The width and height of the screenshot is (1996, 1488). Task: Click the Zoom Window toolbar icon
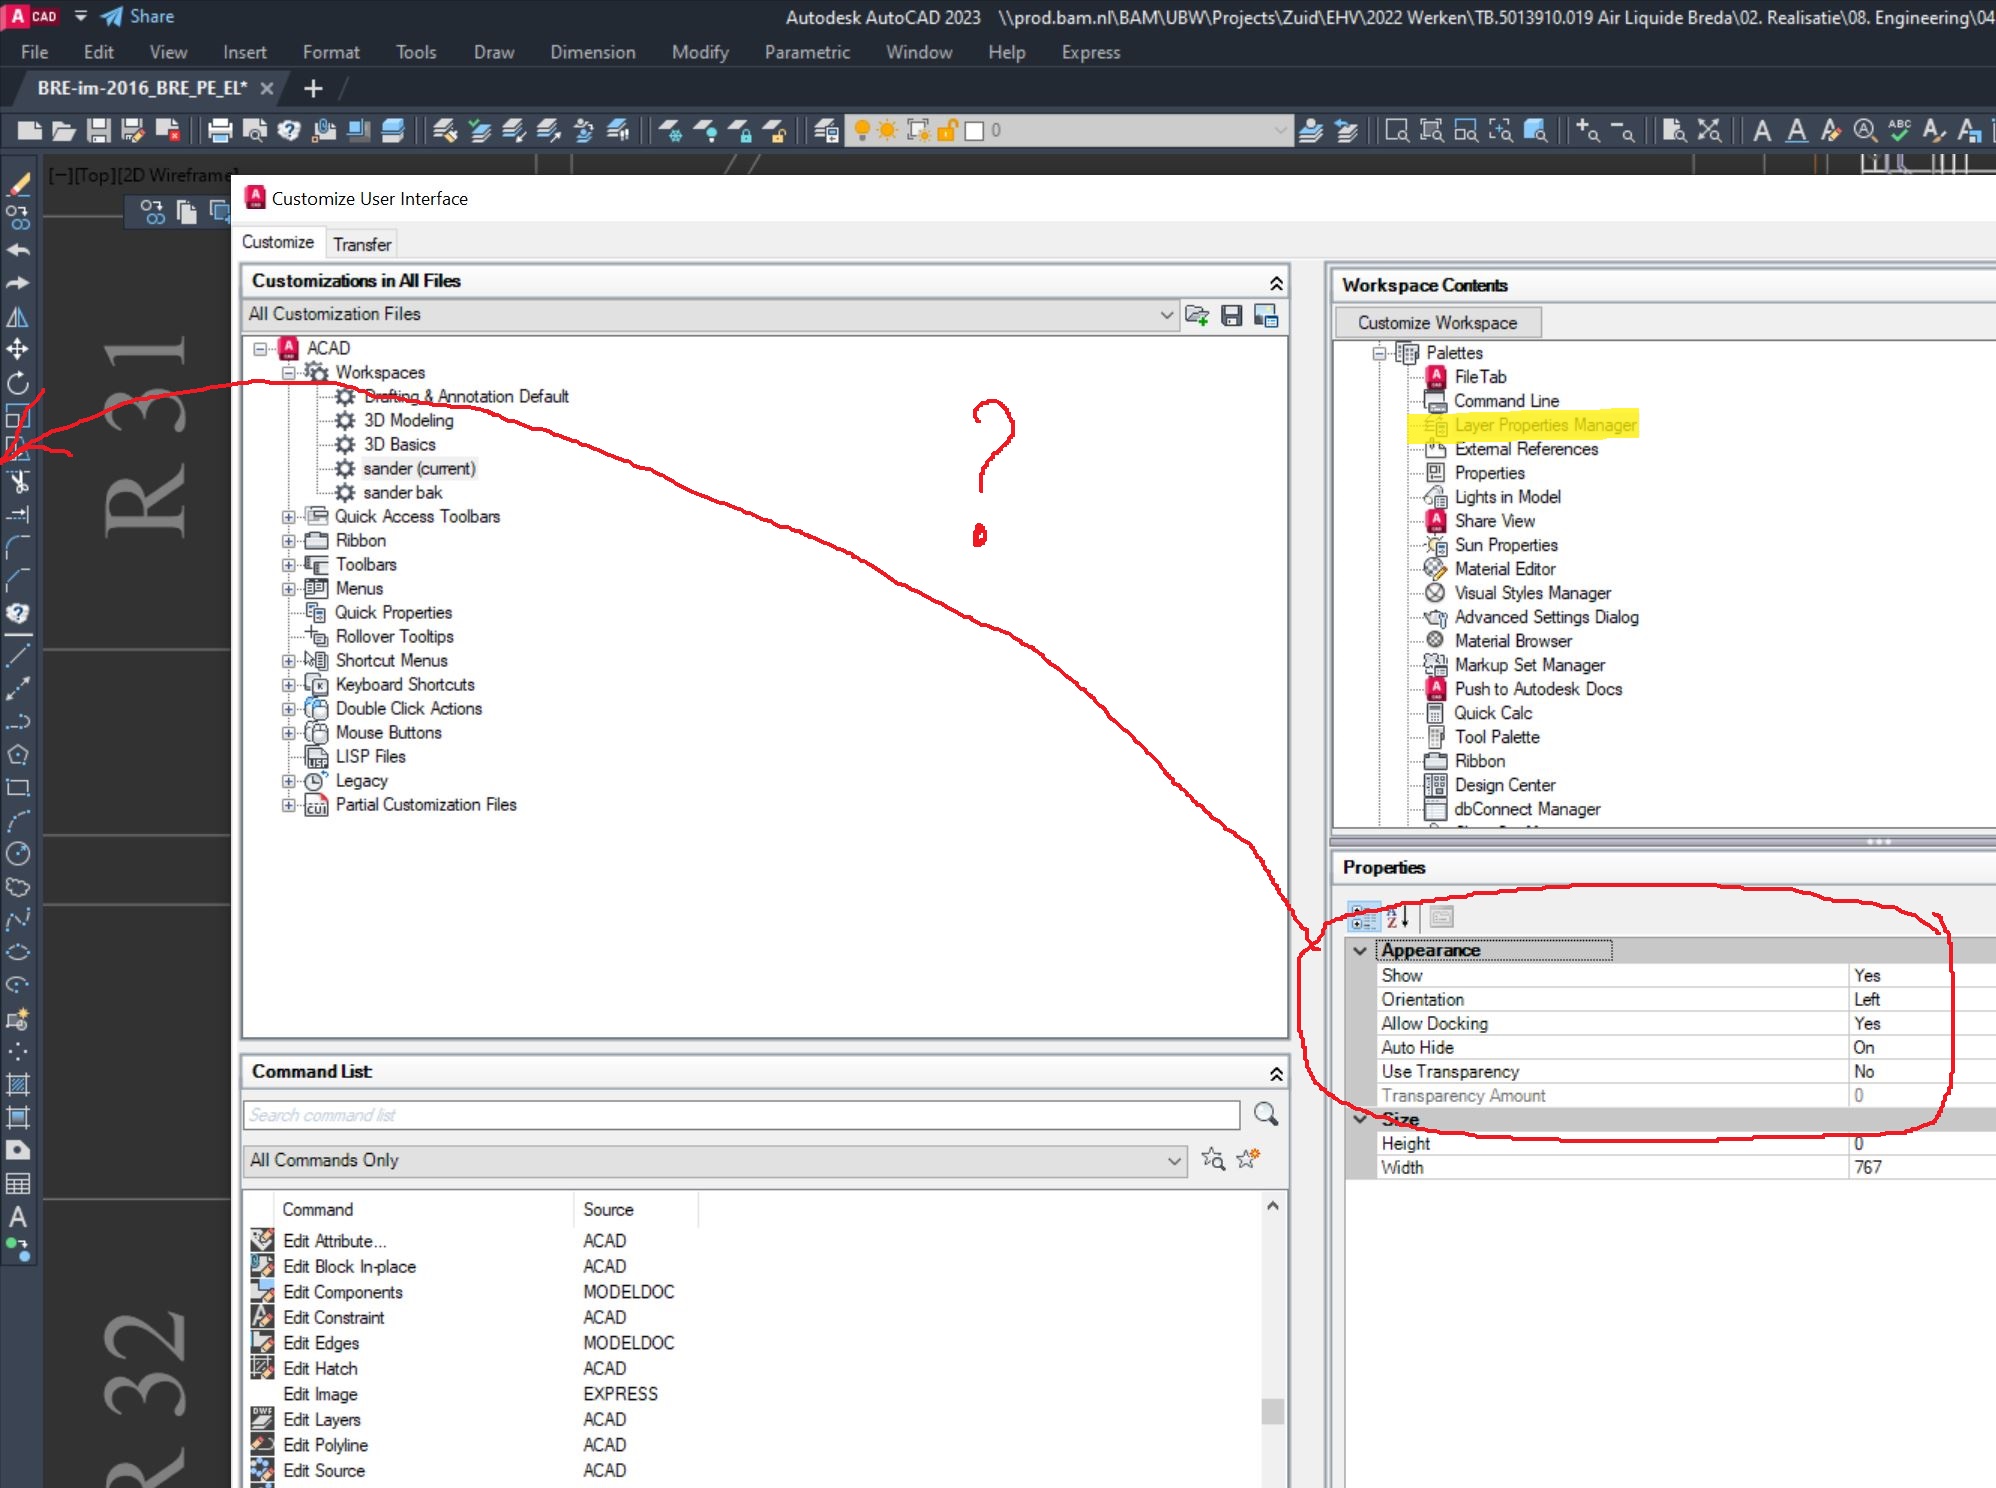(1397, 130)
